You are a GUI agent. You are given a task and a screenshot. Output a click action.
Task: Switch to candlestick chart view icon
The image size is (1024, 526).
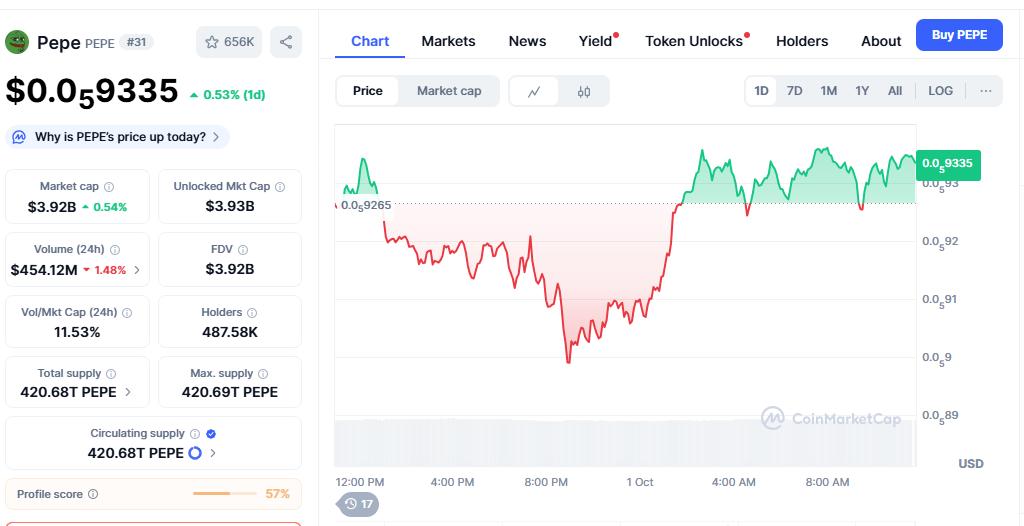click(584, 91)
